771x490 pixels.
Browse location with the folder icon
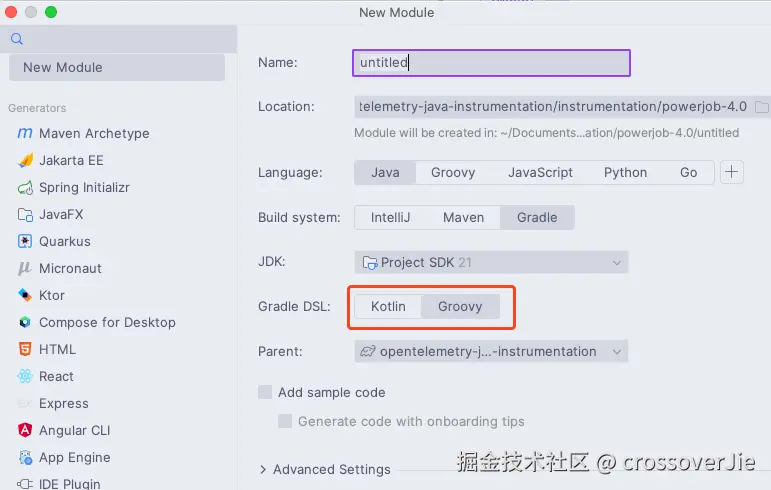tap(762, 107)
